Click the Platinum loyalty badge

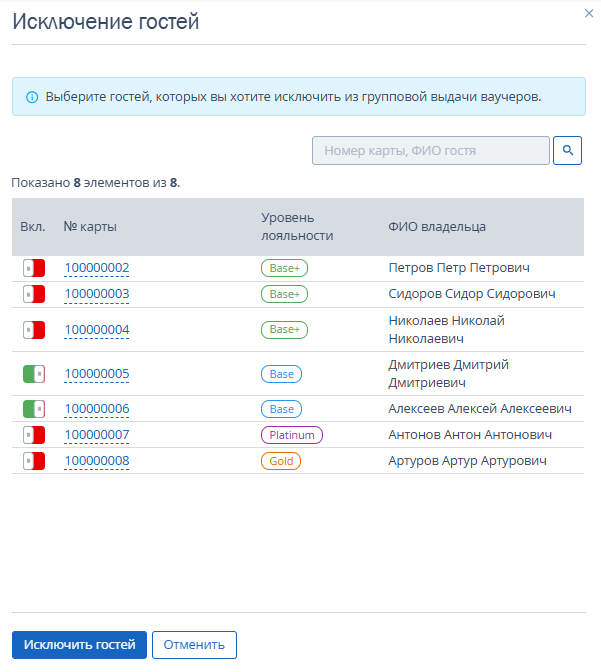[x=292, y=435]
